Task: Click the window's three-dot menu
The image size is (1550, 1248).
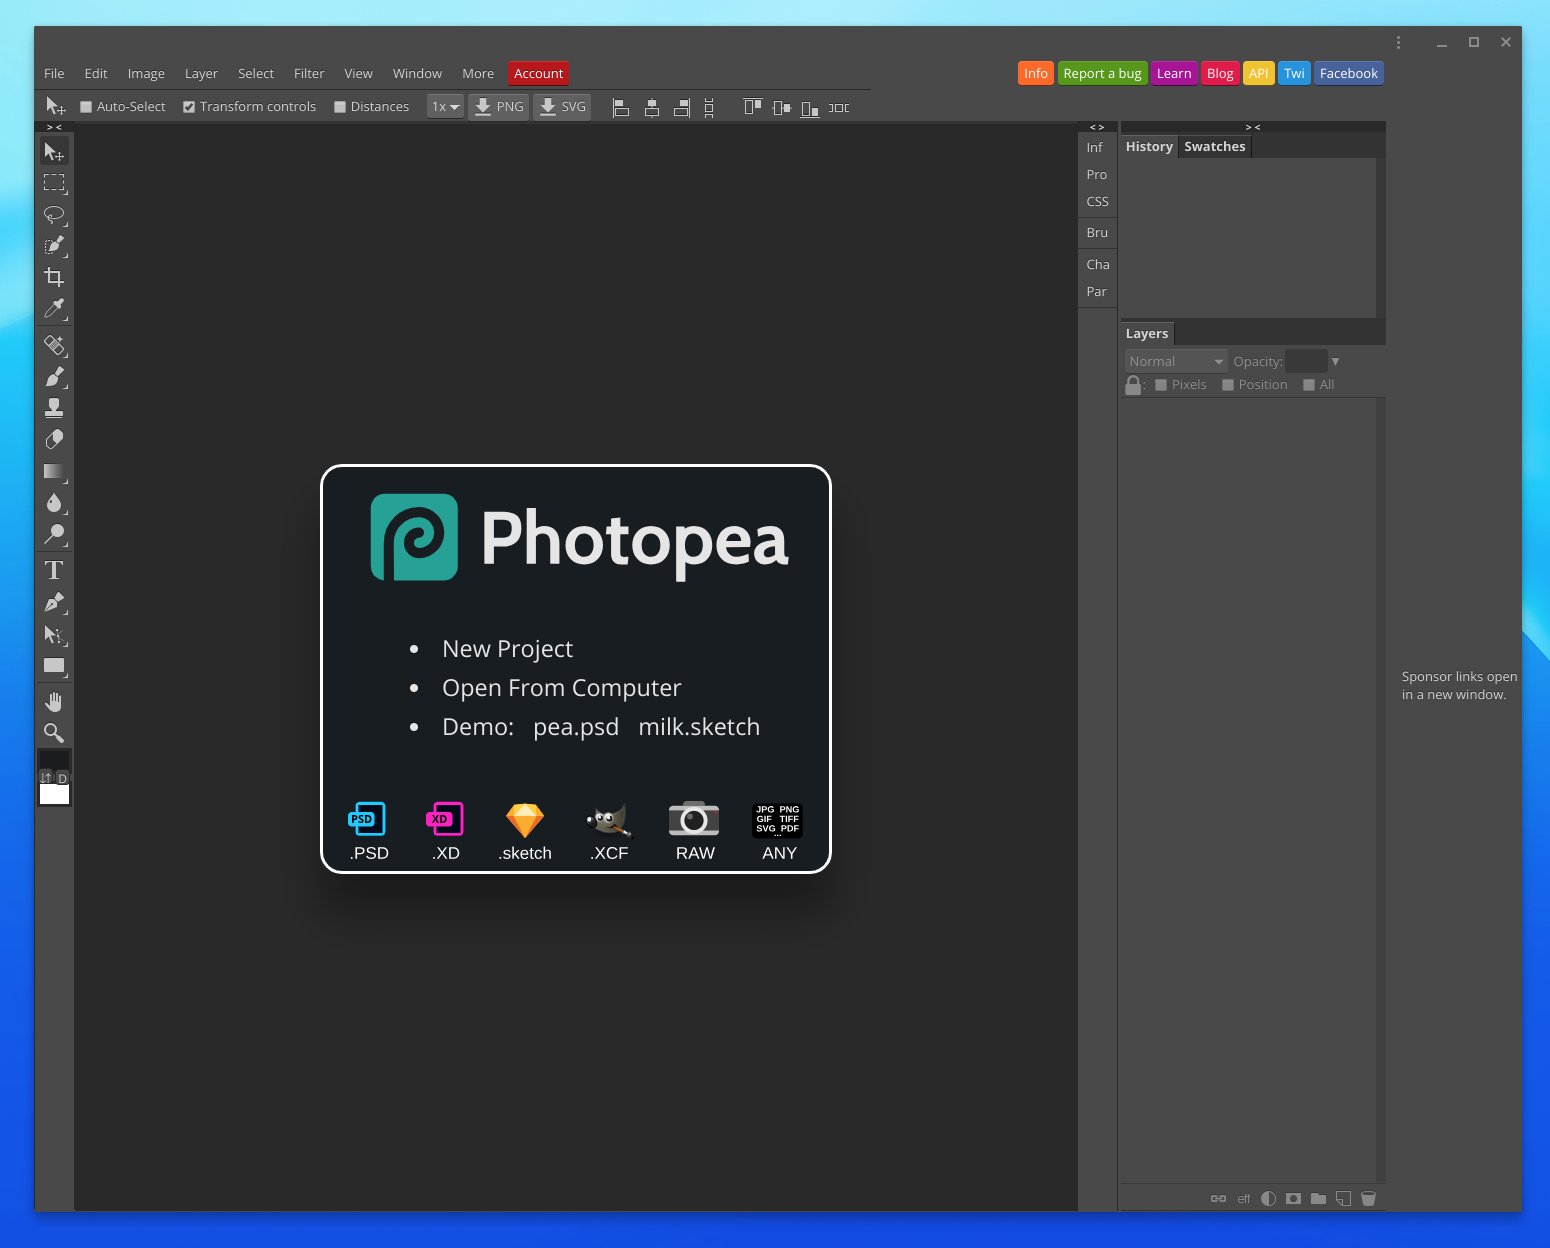Action: (x=1398, y=42)
